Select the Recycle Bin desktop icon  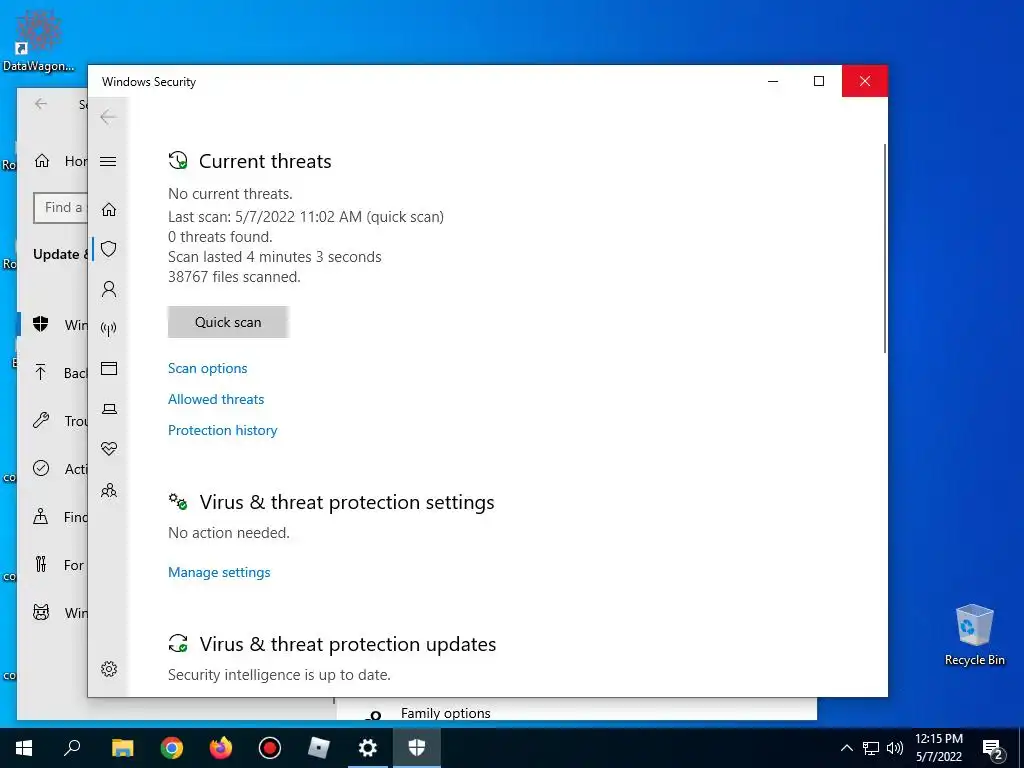[974, 635]
